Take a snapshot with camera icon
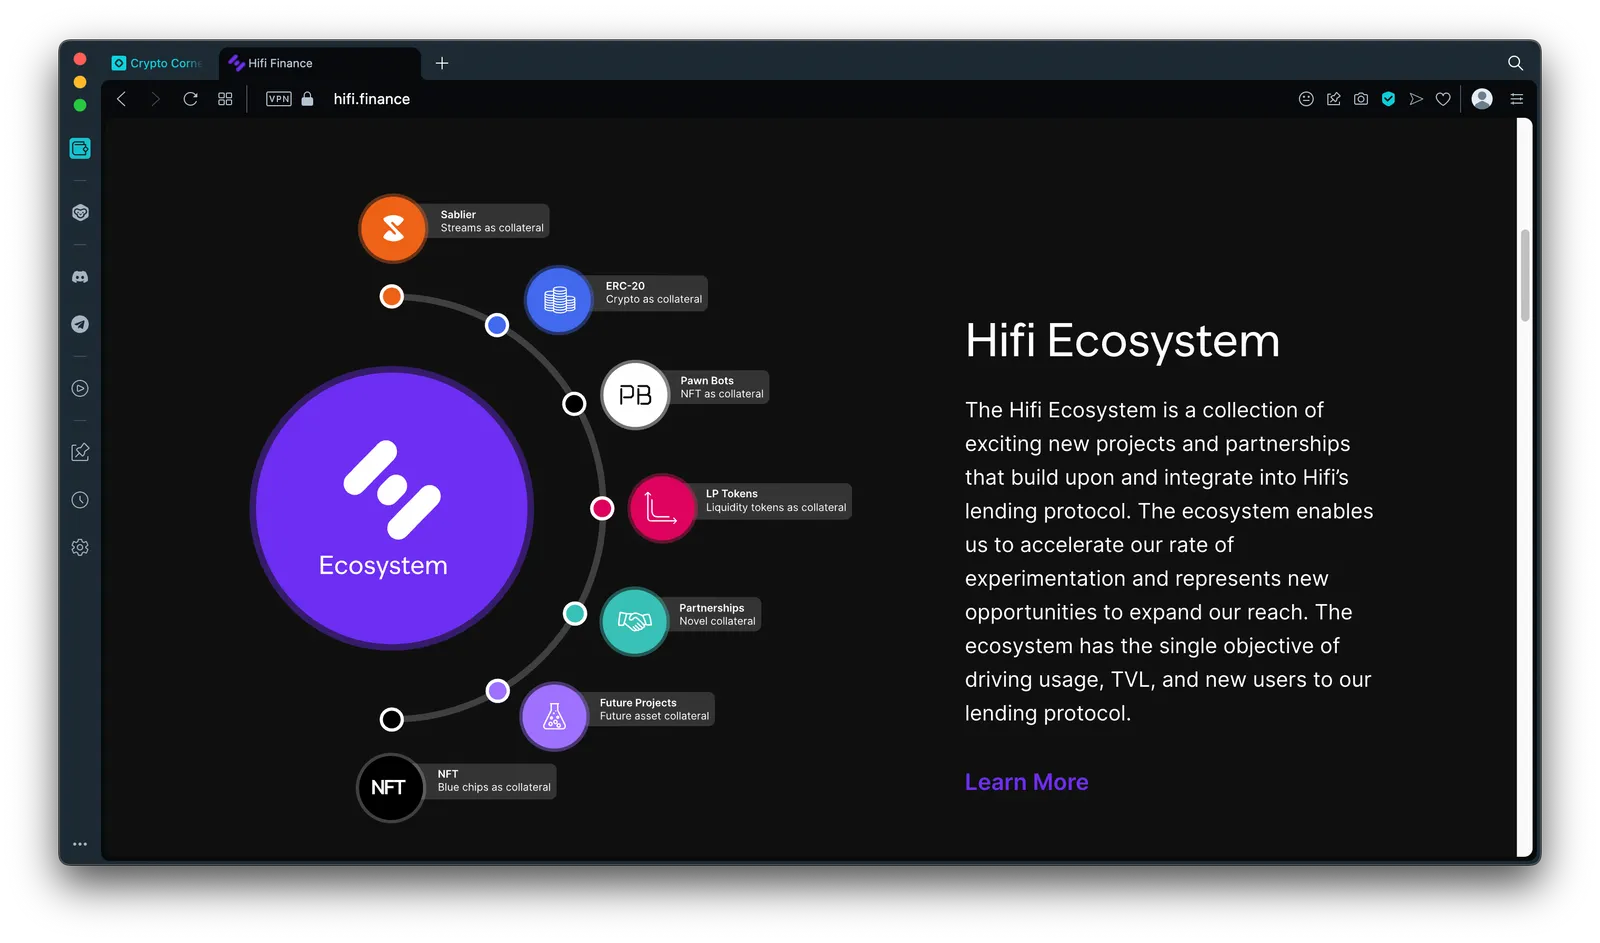1600x943 pixels. (1361, 99)
